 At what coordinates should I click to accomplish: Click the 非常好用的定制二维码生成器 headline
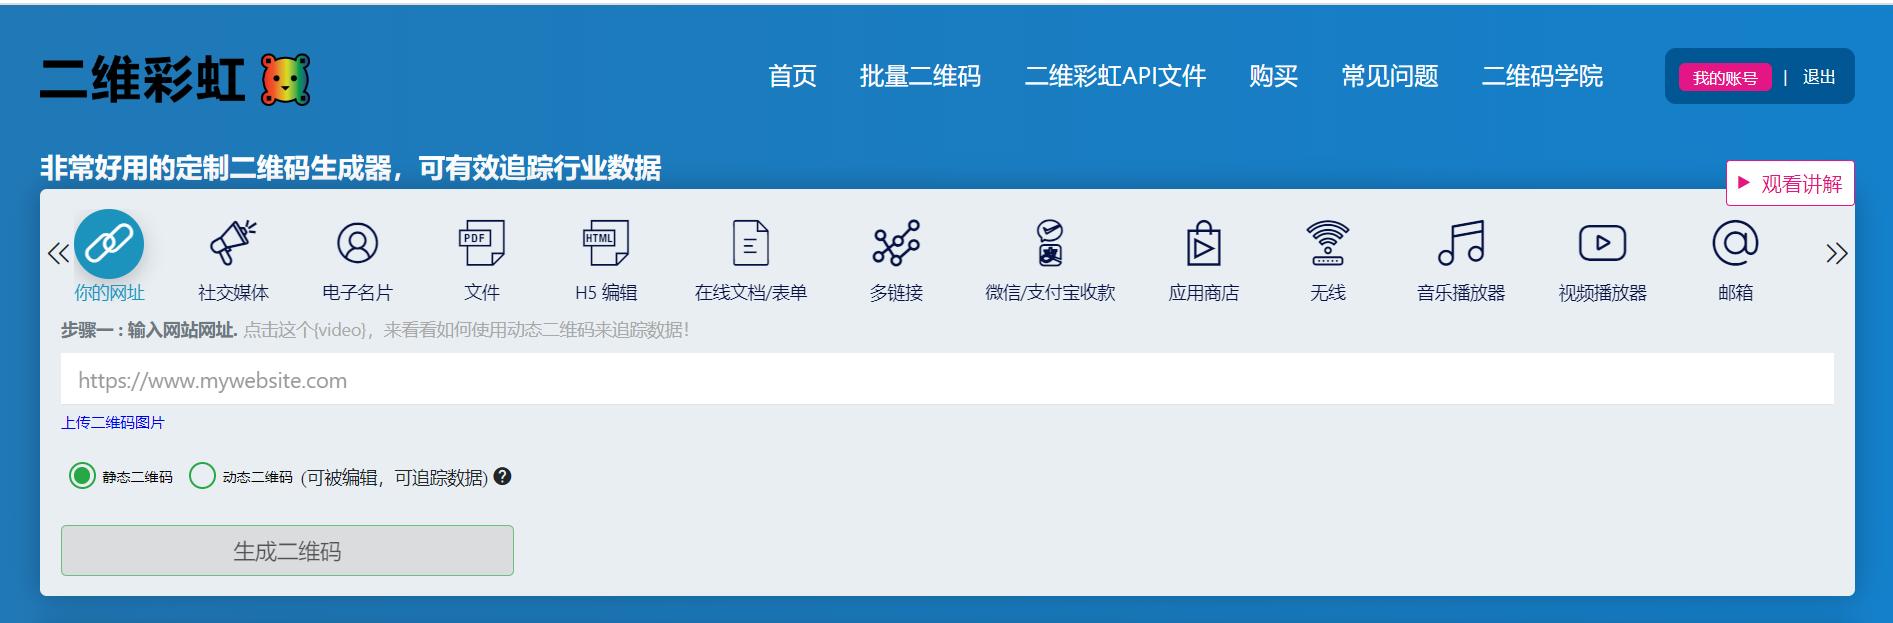350,168
